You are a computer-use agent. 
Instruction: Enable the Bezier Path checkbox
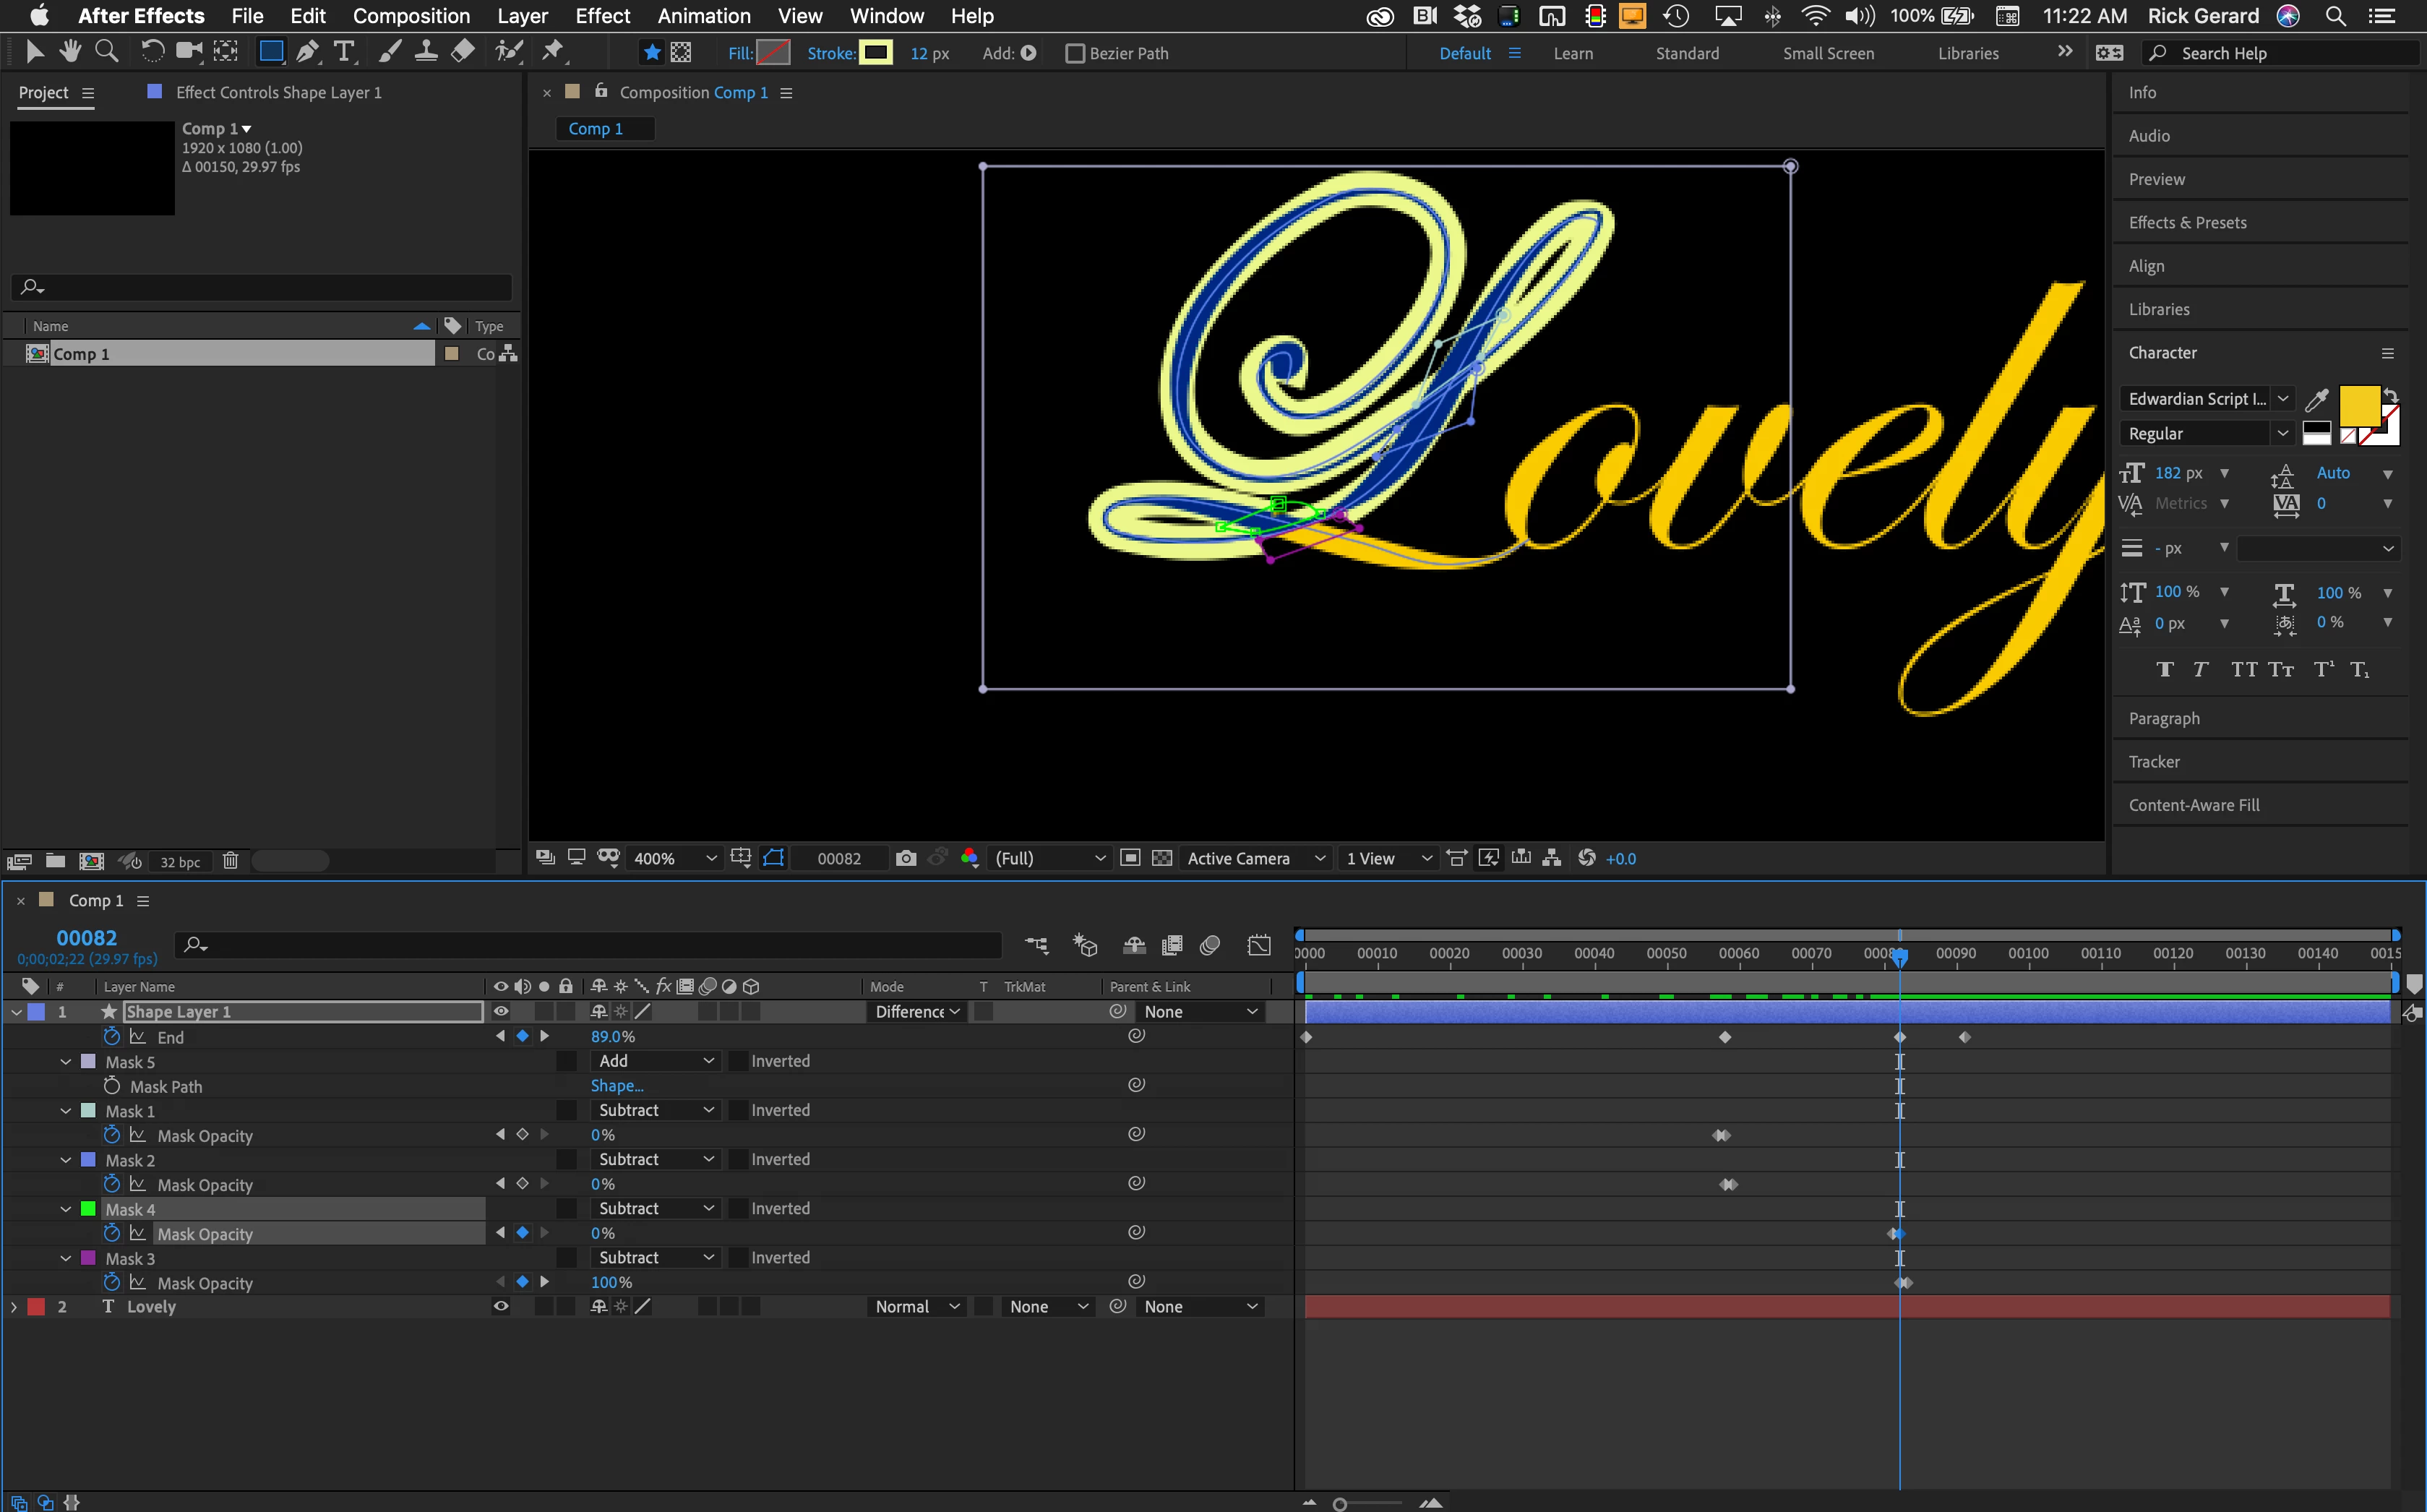coord(1075,54)
